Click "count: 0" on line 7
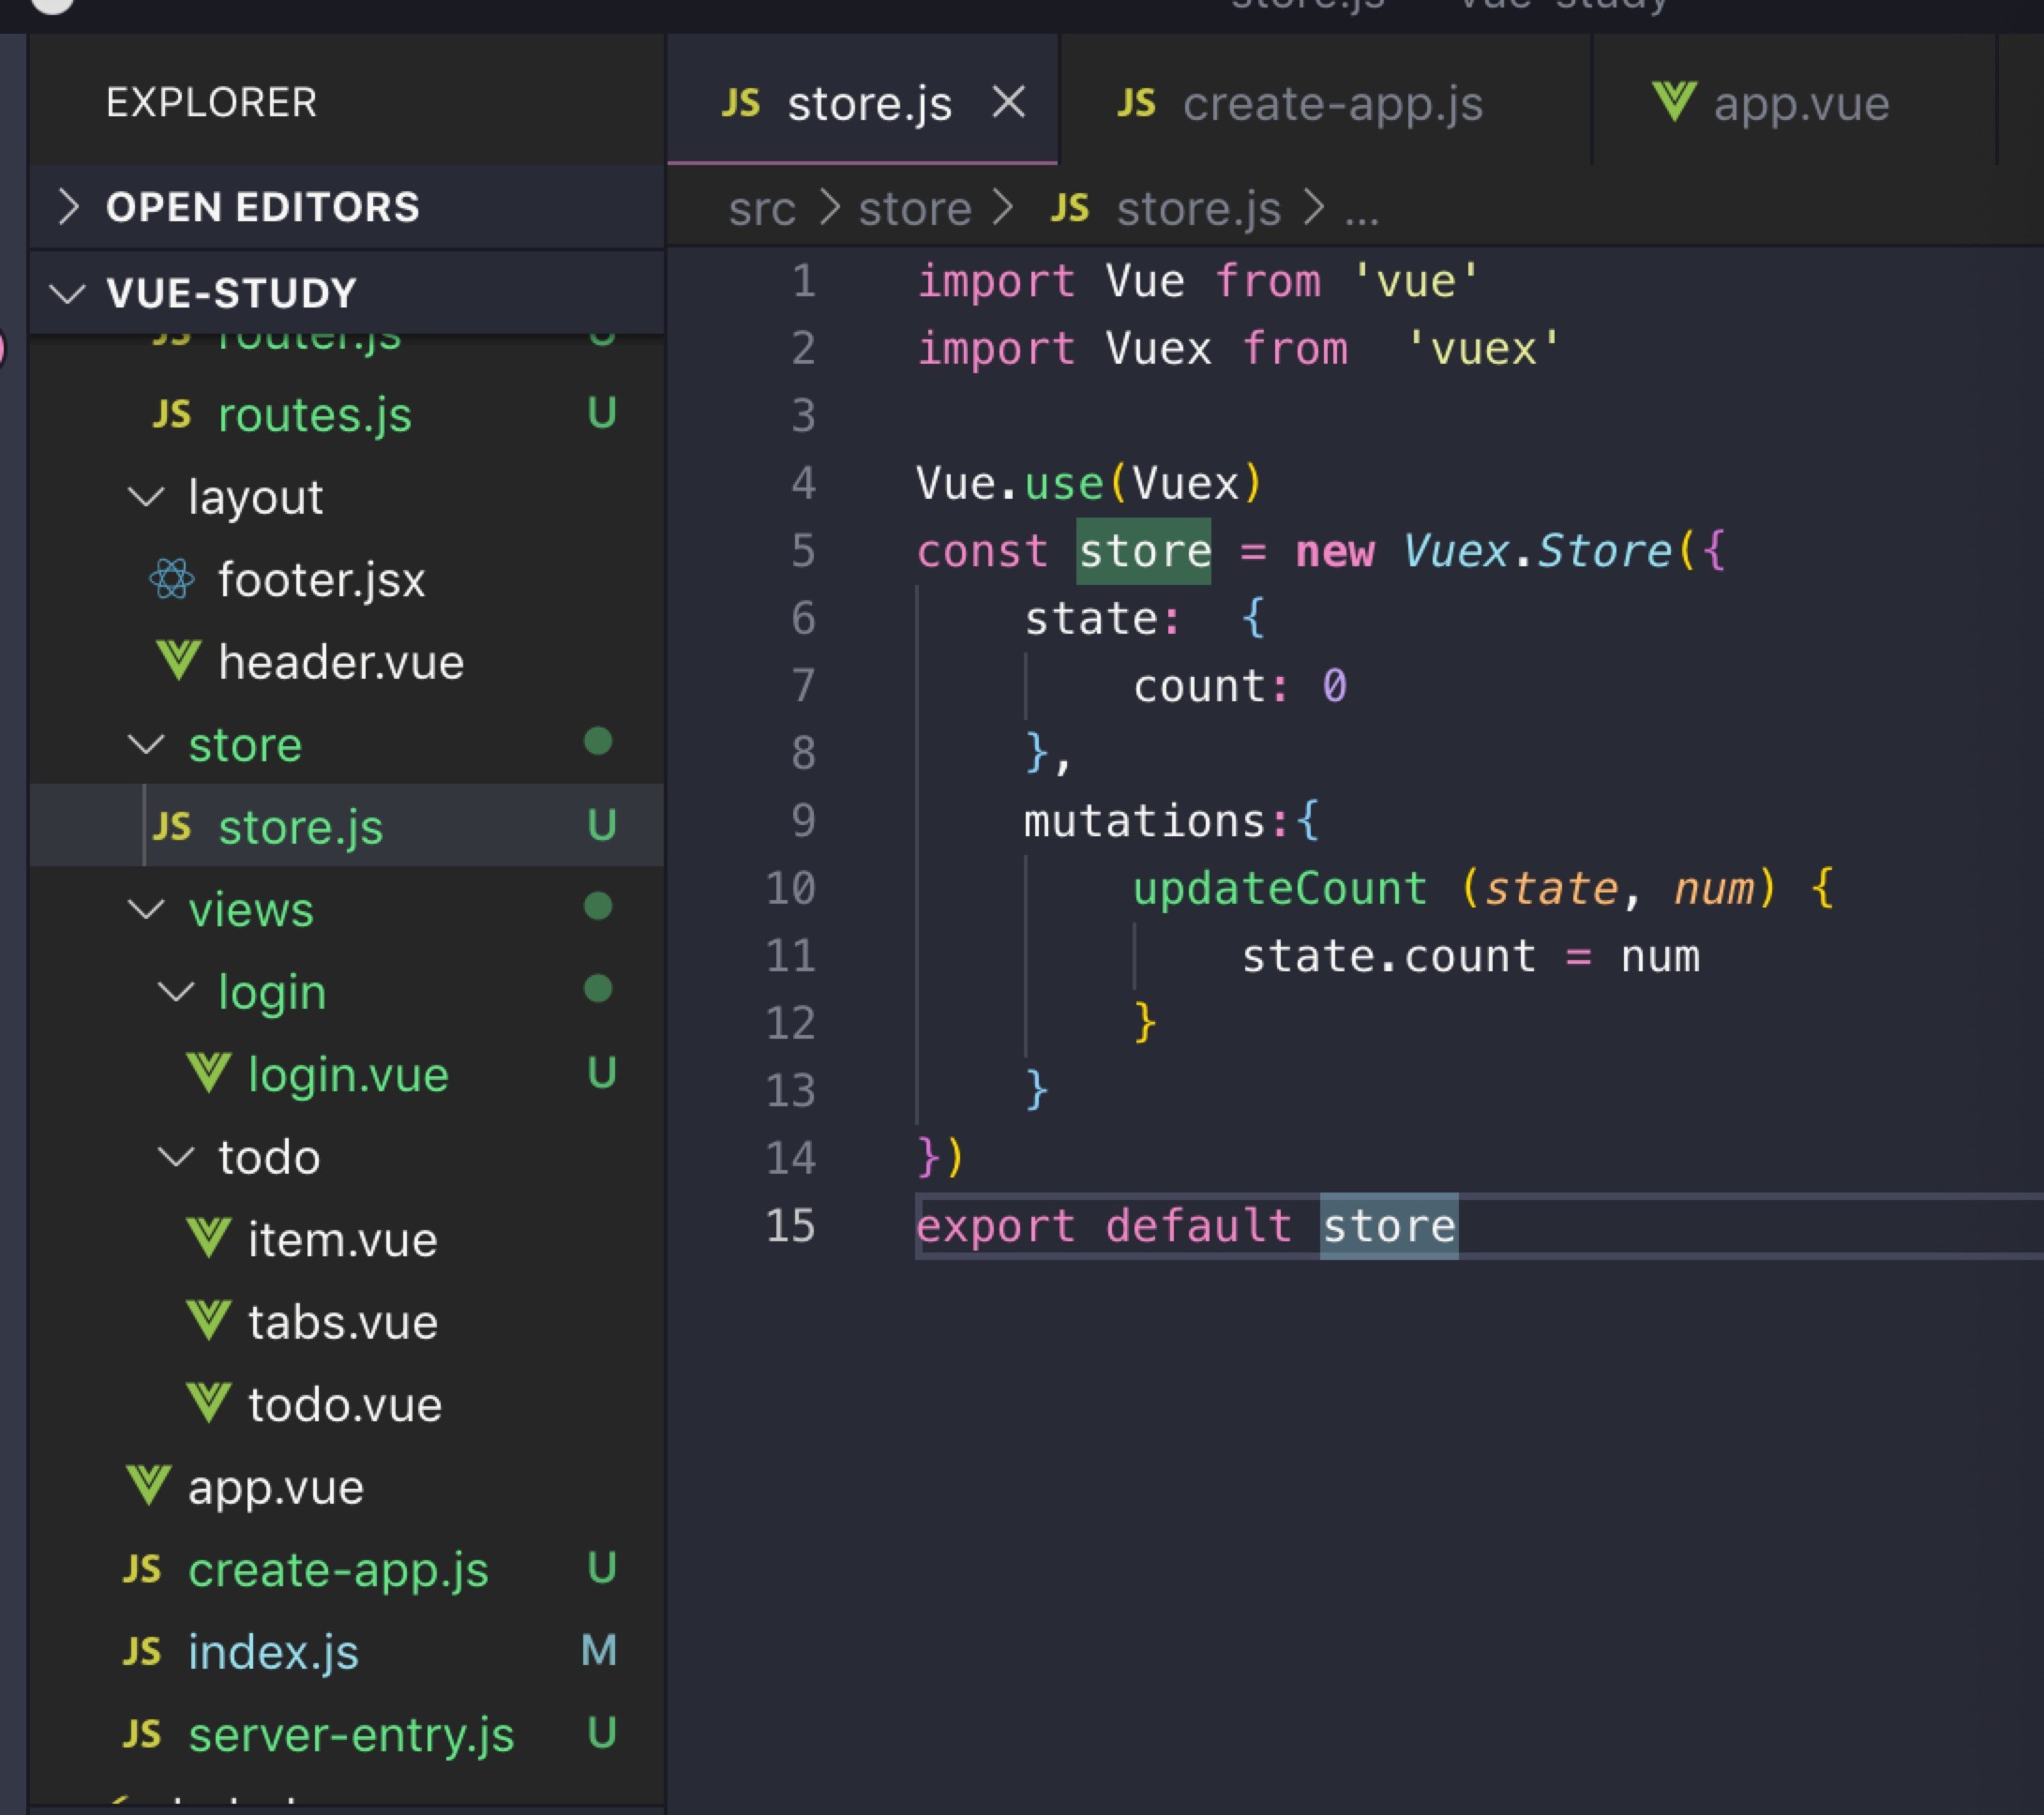Screen dimensions: 2044x1815 coord(1240,686)
